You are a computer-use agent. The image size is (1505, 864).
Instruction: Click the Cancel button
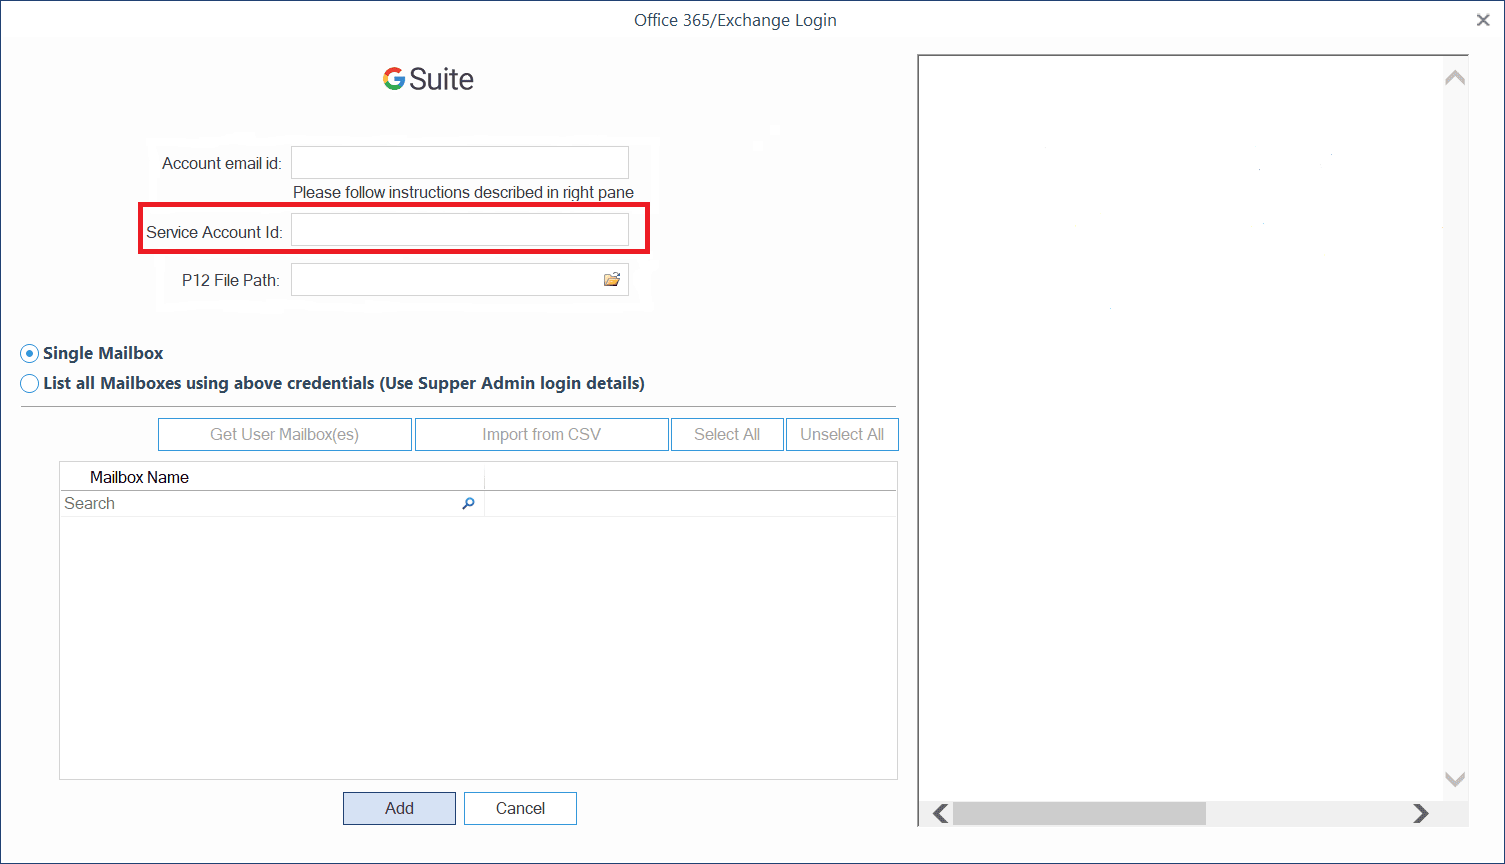coord(520,808)
